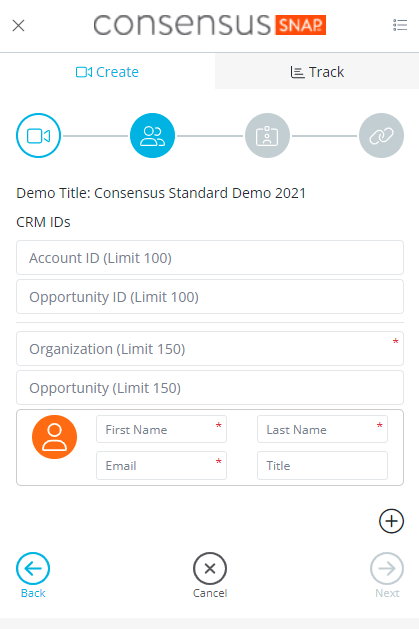Add another recipient with plus icon
This screenshot has width=419, height=629.
[391, 521]
